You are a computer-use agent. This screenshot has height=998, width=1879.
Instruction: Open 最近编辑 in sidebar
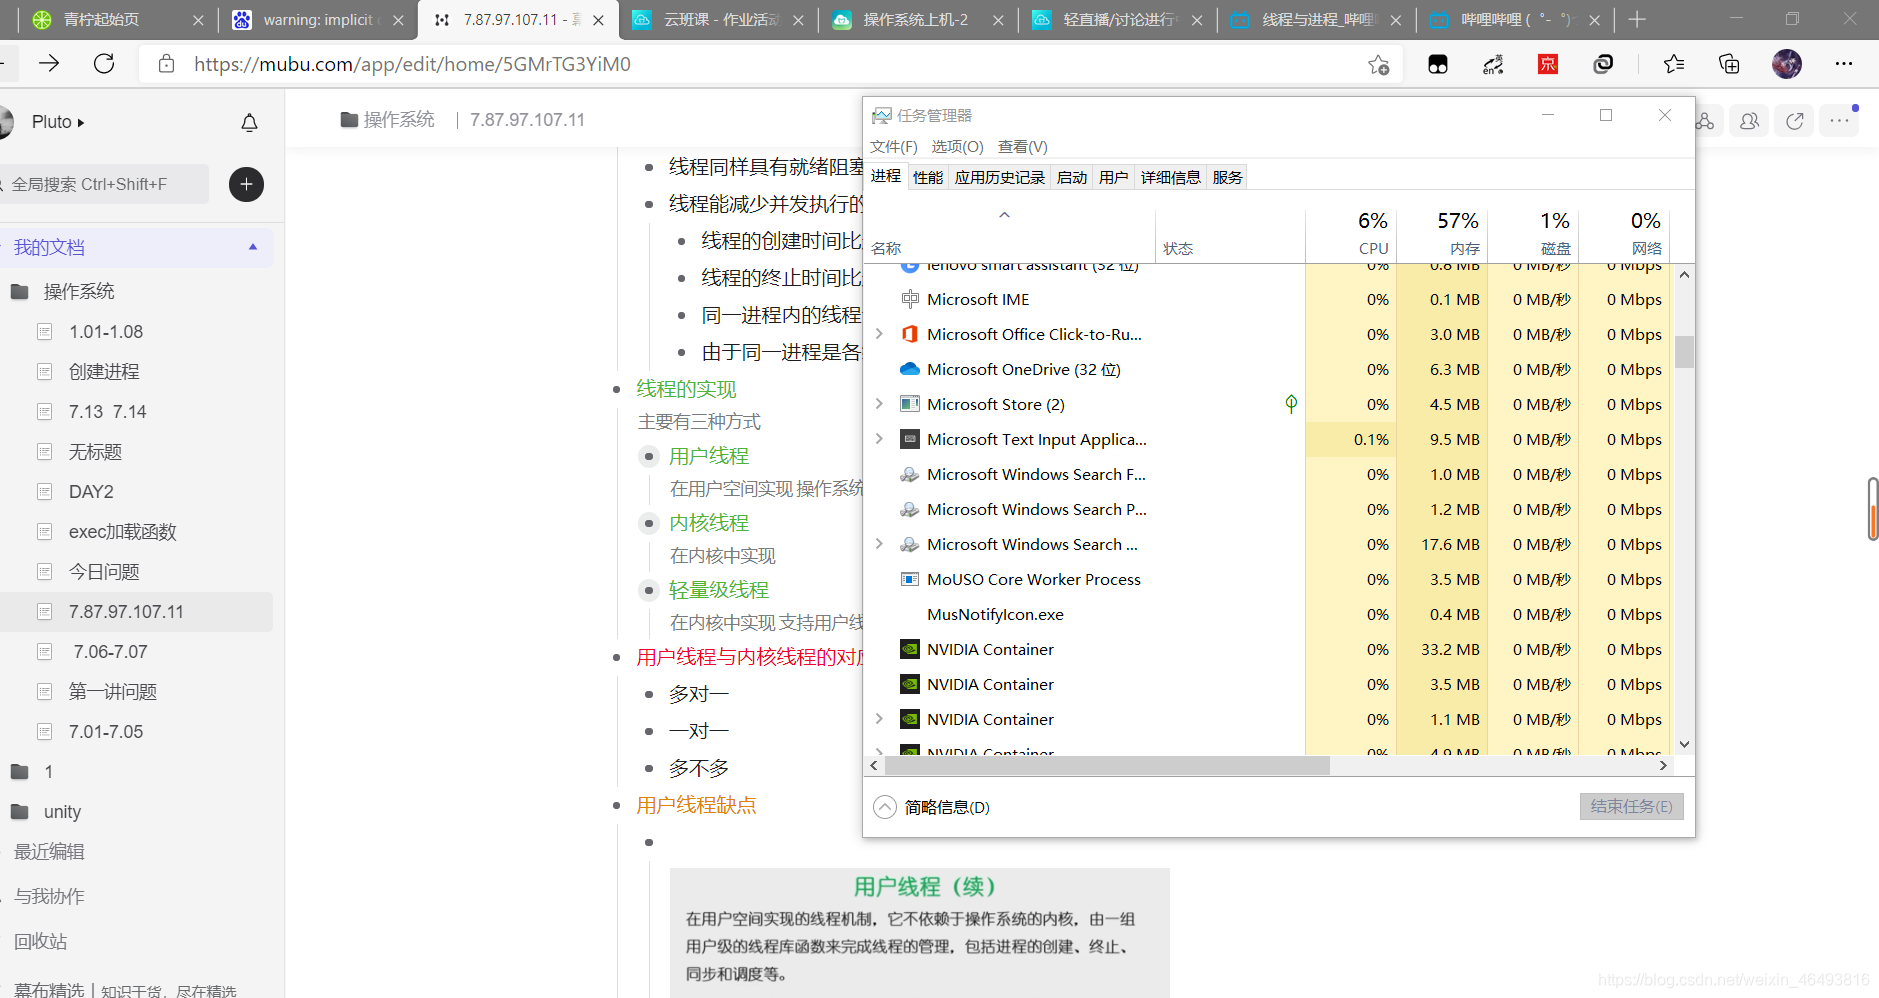pos(49,851)
